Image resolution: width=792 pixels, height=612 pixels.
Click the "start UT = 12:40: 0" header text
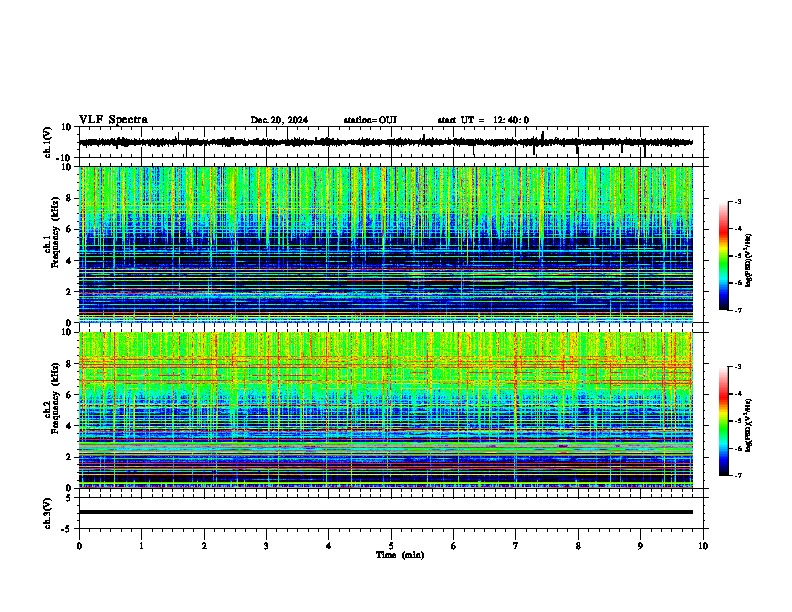pyautogui.click(x=483, y=120)
